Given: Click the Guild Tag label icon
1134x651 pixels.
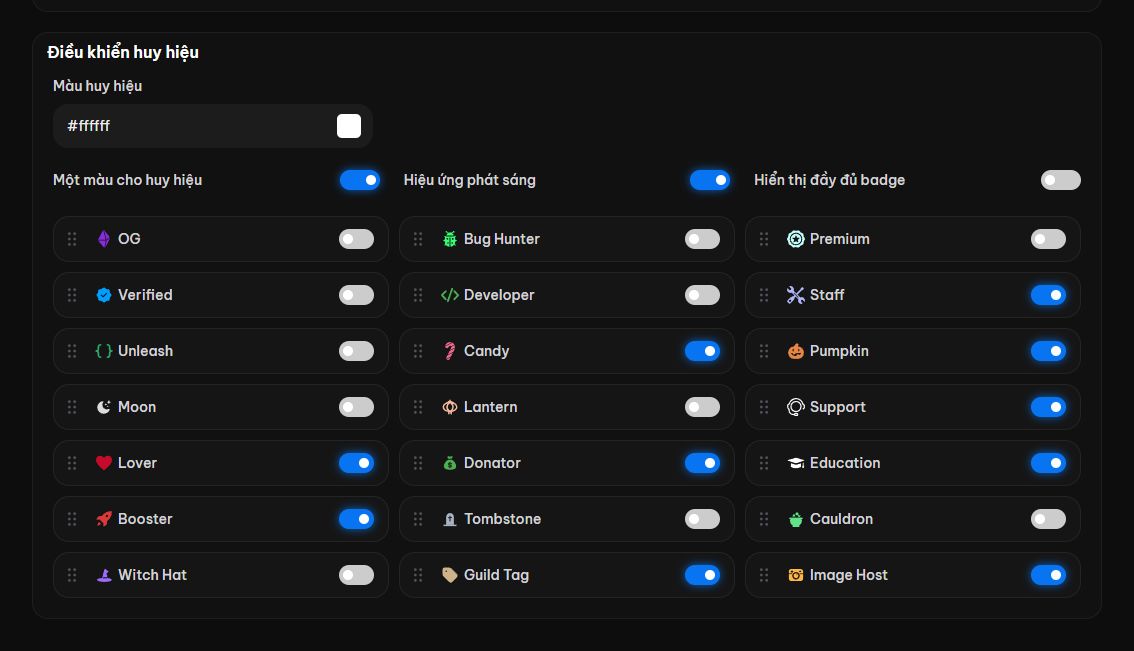Looking at the screenshot, I should pyautogui.click(x=450, y=575).
